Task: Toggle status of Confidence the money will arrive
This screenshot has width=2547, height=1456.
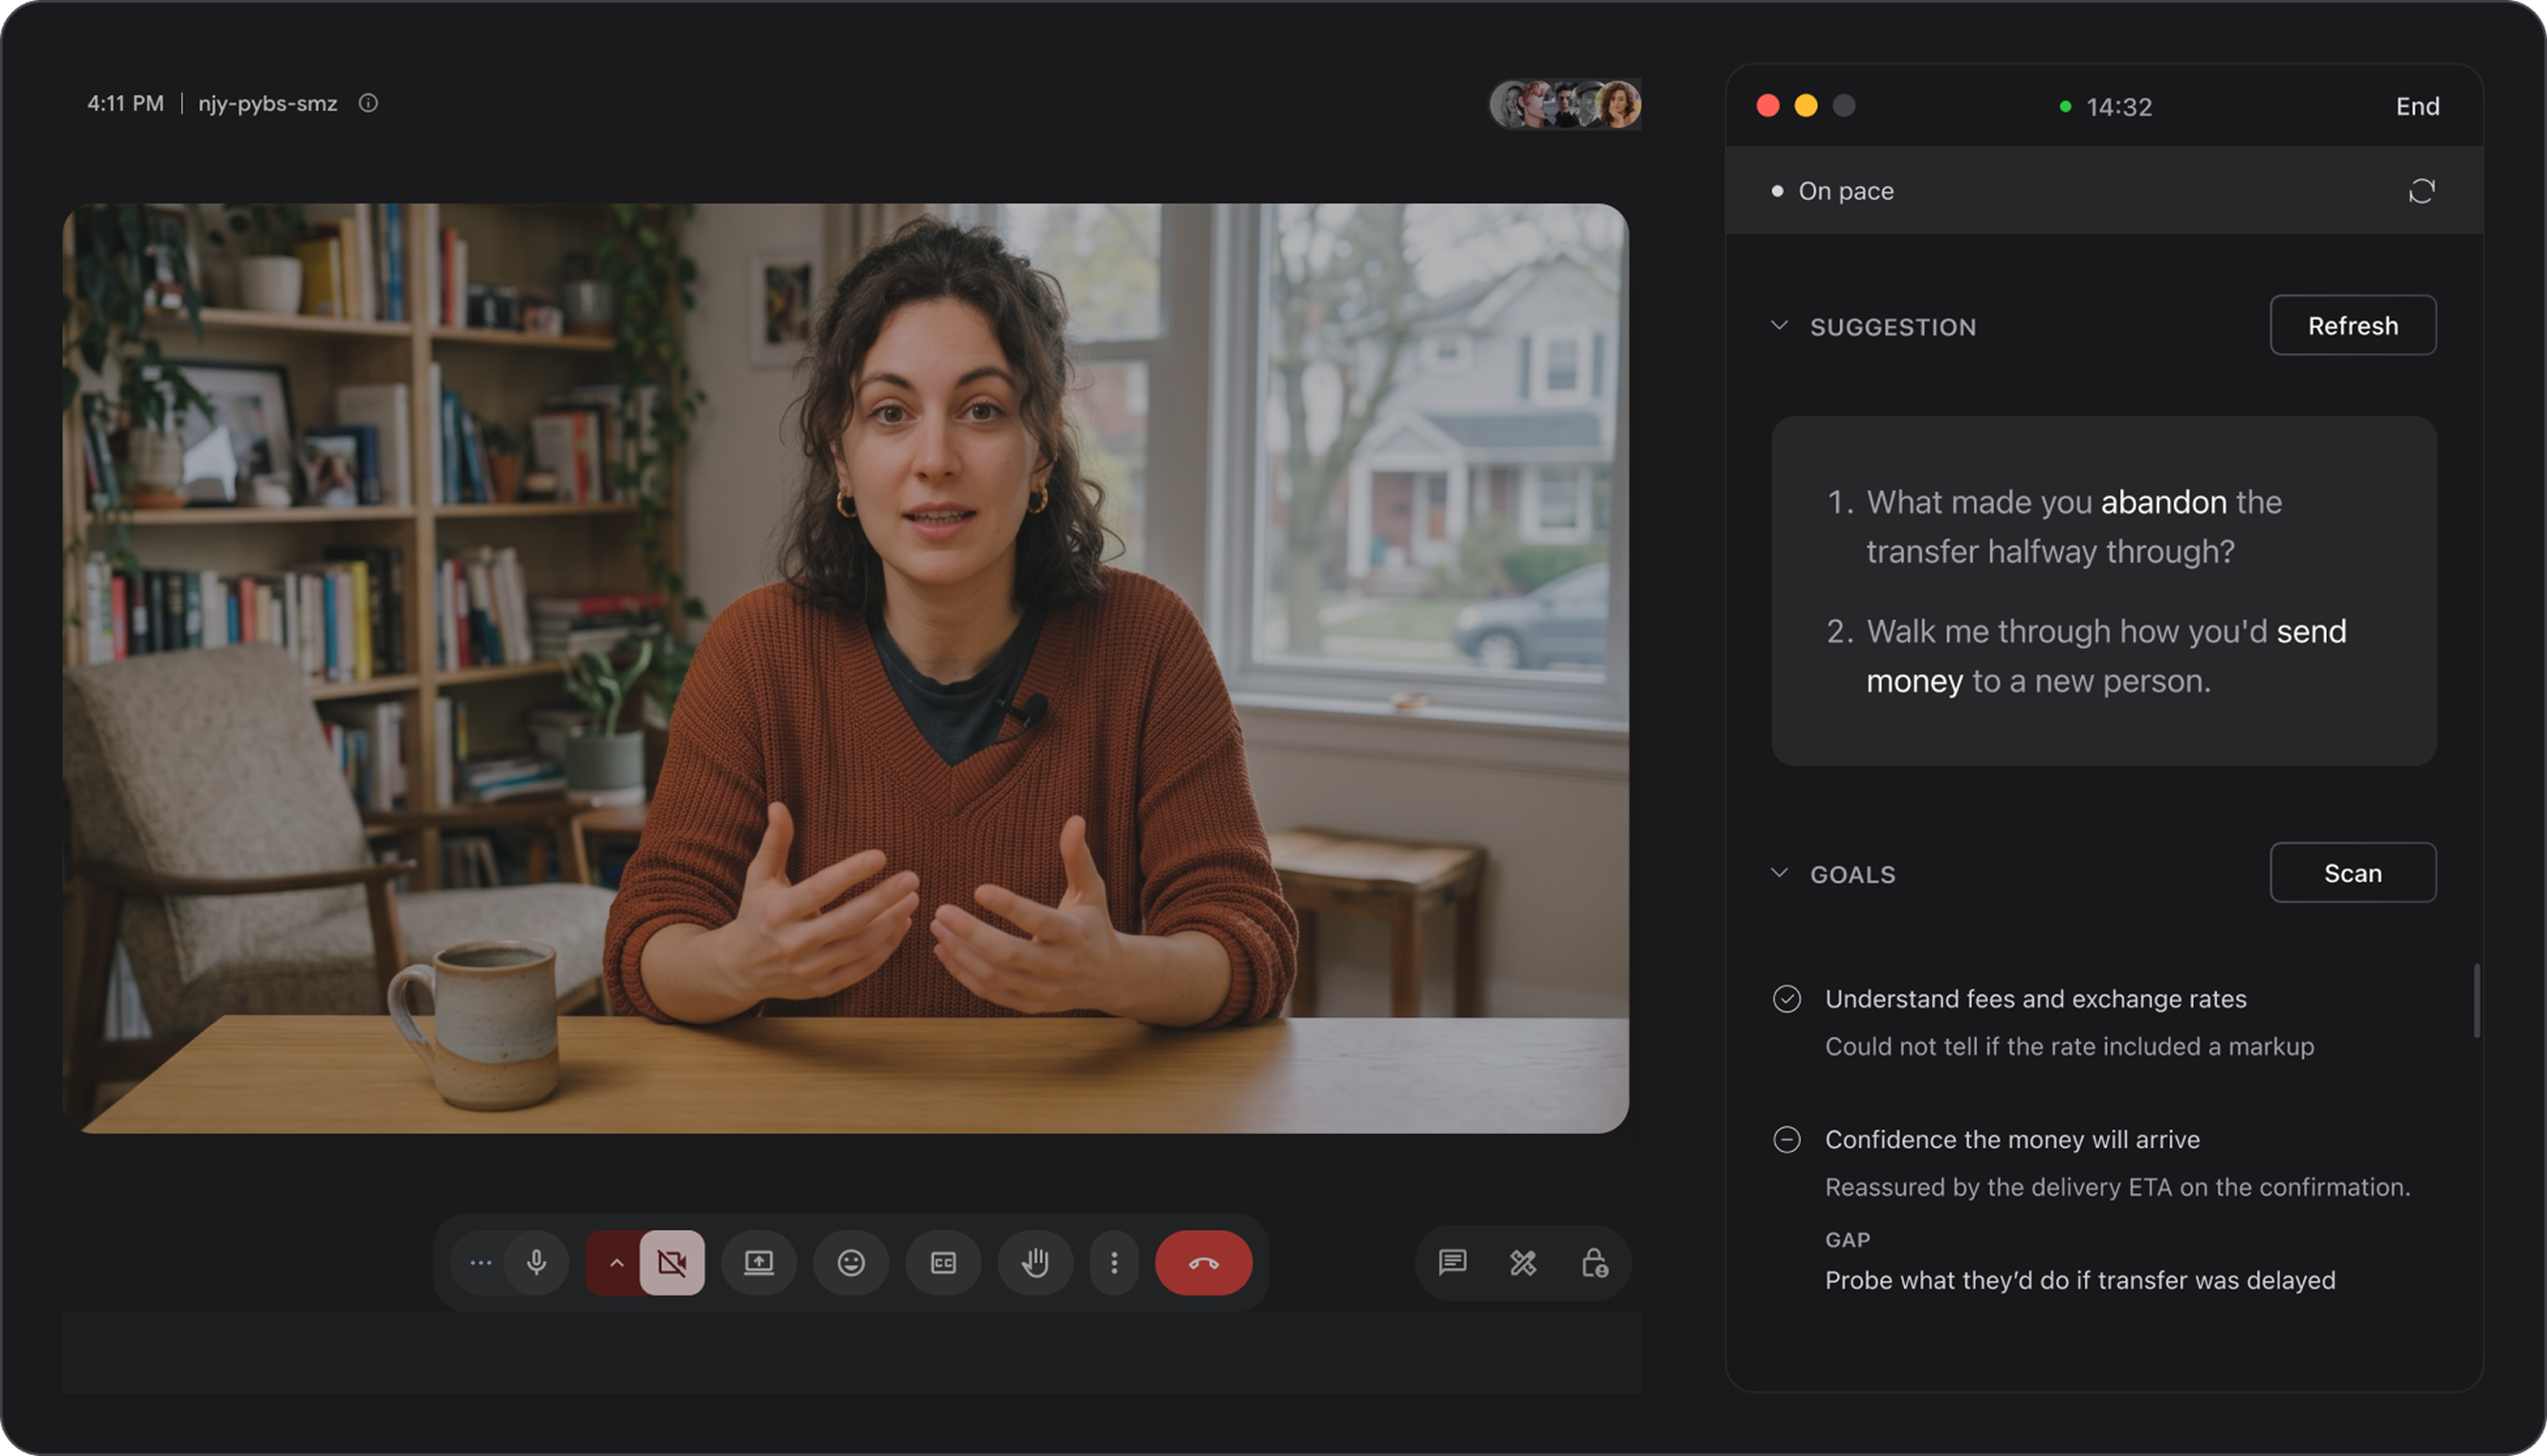Action: point(1787,1140)
